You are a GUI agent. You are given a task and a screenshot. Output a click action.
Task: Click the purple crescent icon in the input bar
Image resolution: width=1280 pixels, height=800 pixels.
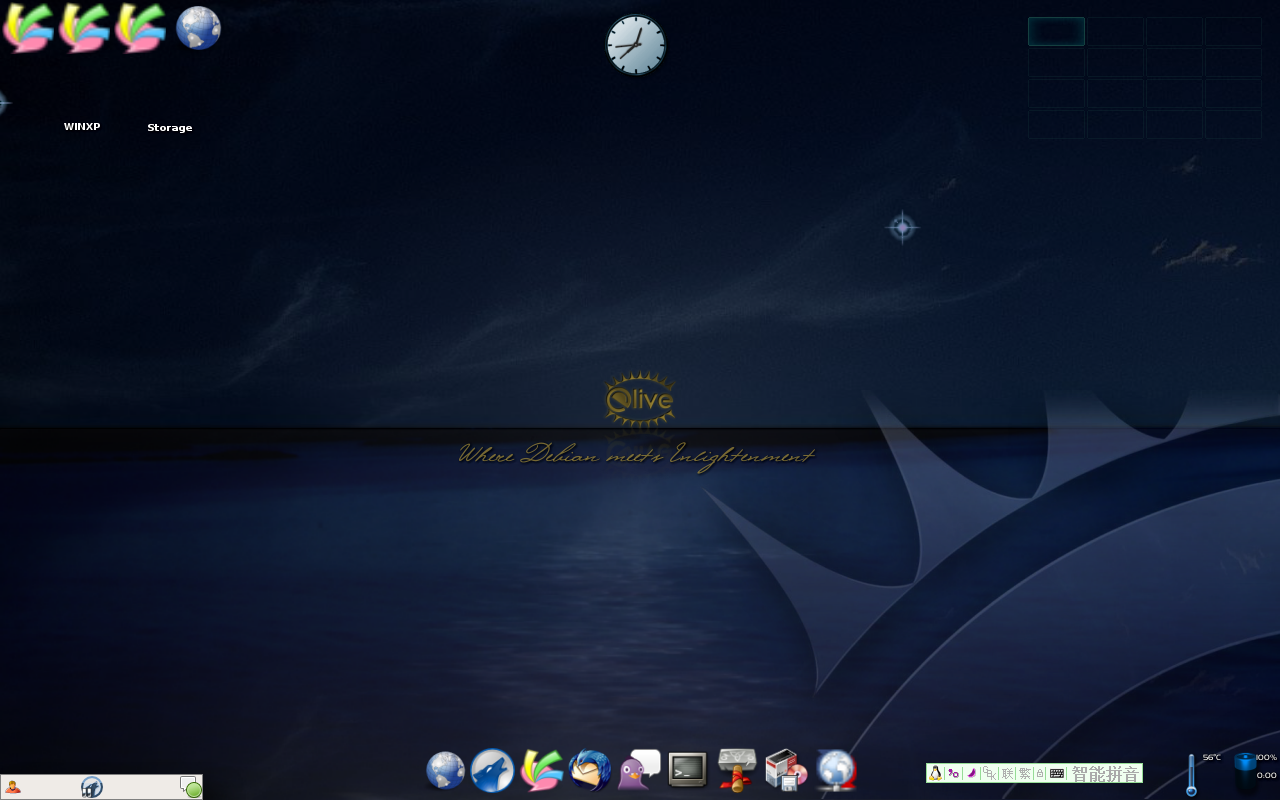[x=970, y=773]
